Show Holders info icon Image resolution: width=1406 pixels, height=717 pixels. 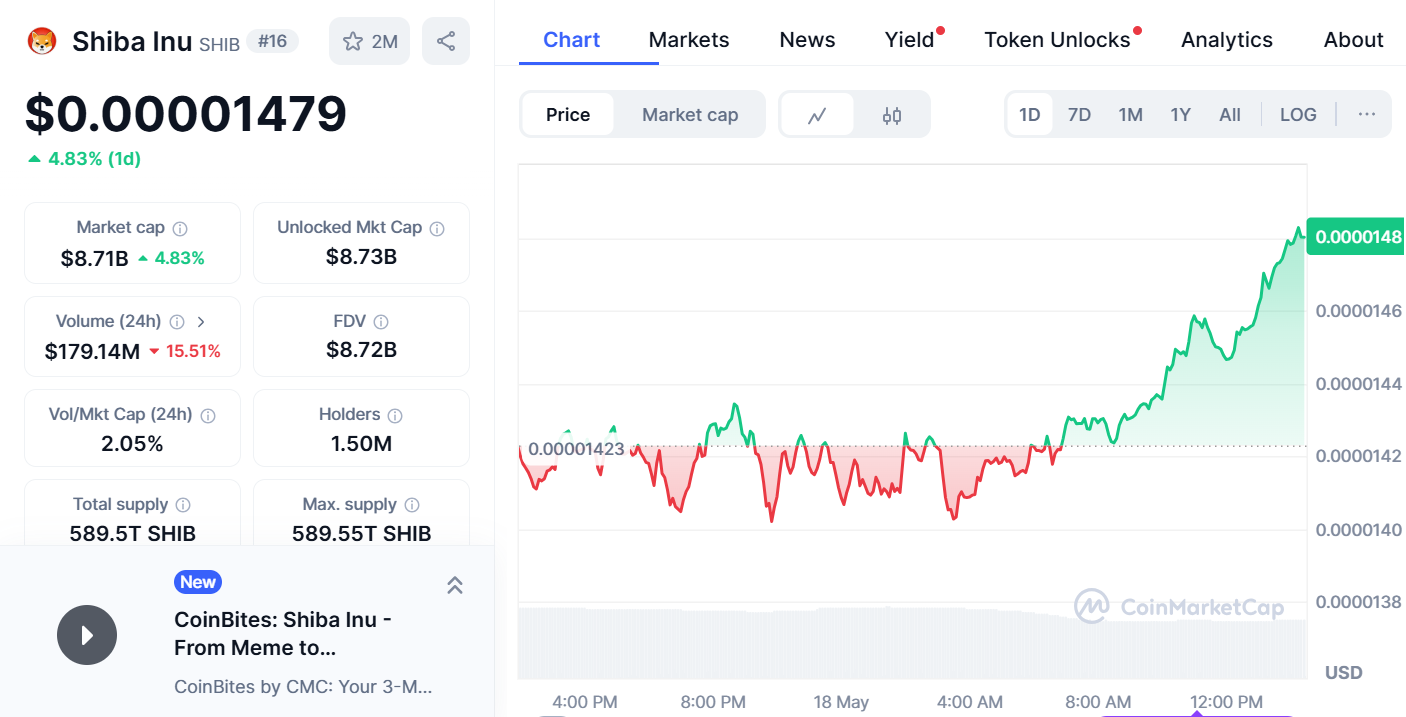(x=395, y=415)
